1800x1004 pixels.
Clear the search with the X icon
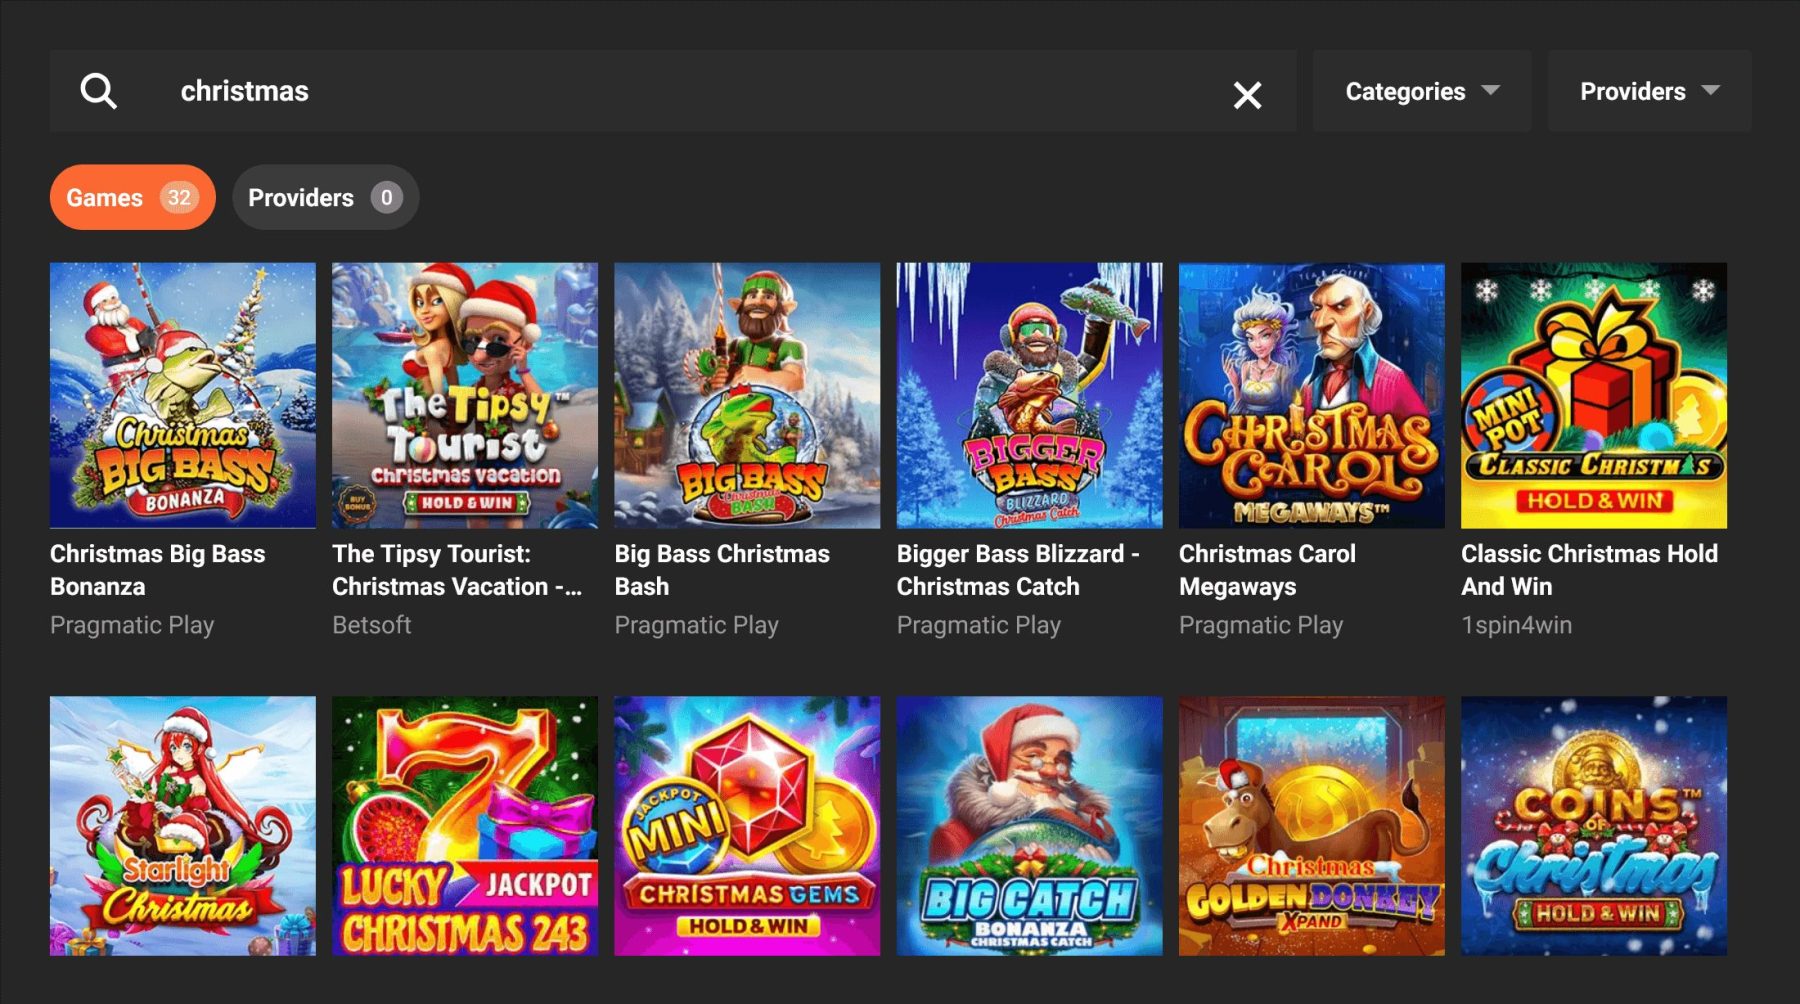point(1247,95)
